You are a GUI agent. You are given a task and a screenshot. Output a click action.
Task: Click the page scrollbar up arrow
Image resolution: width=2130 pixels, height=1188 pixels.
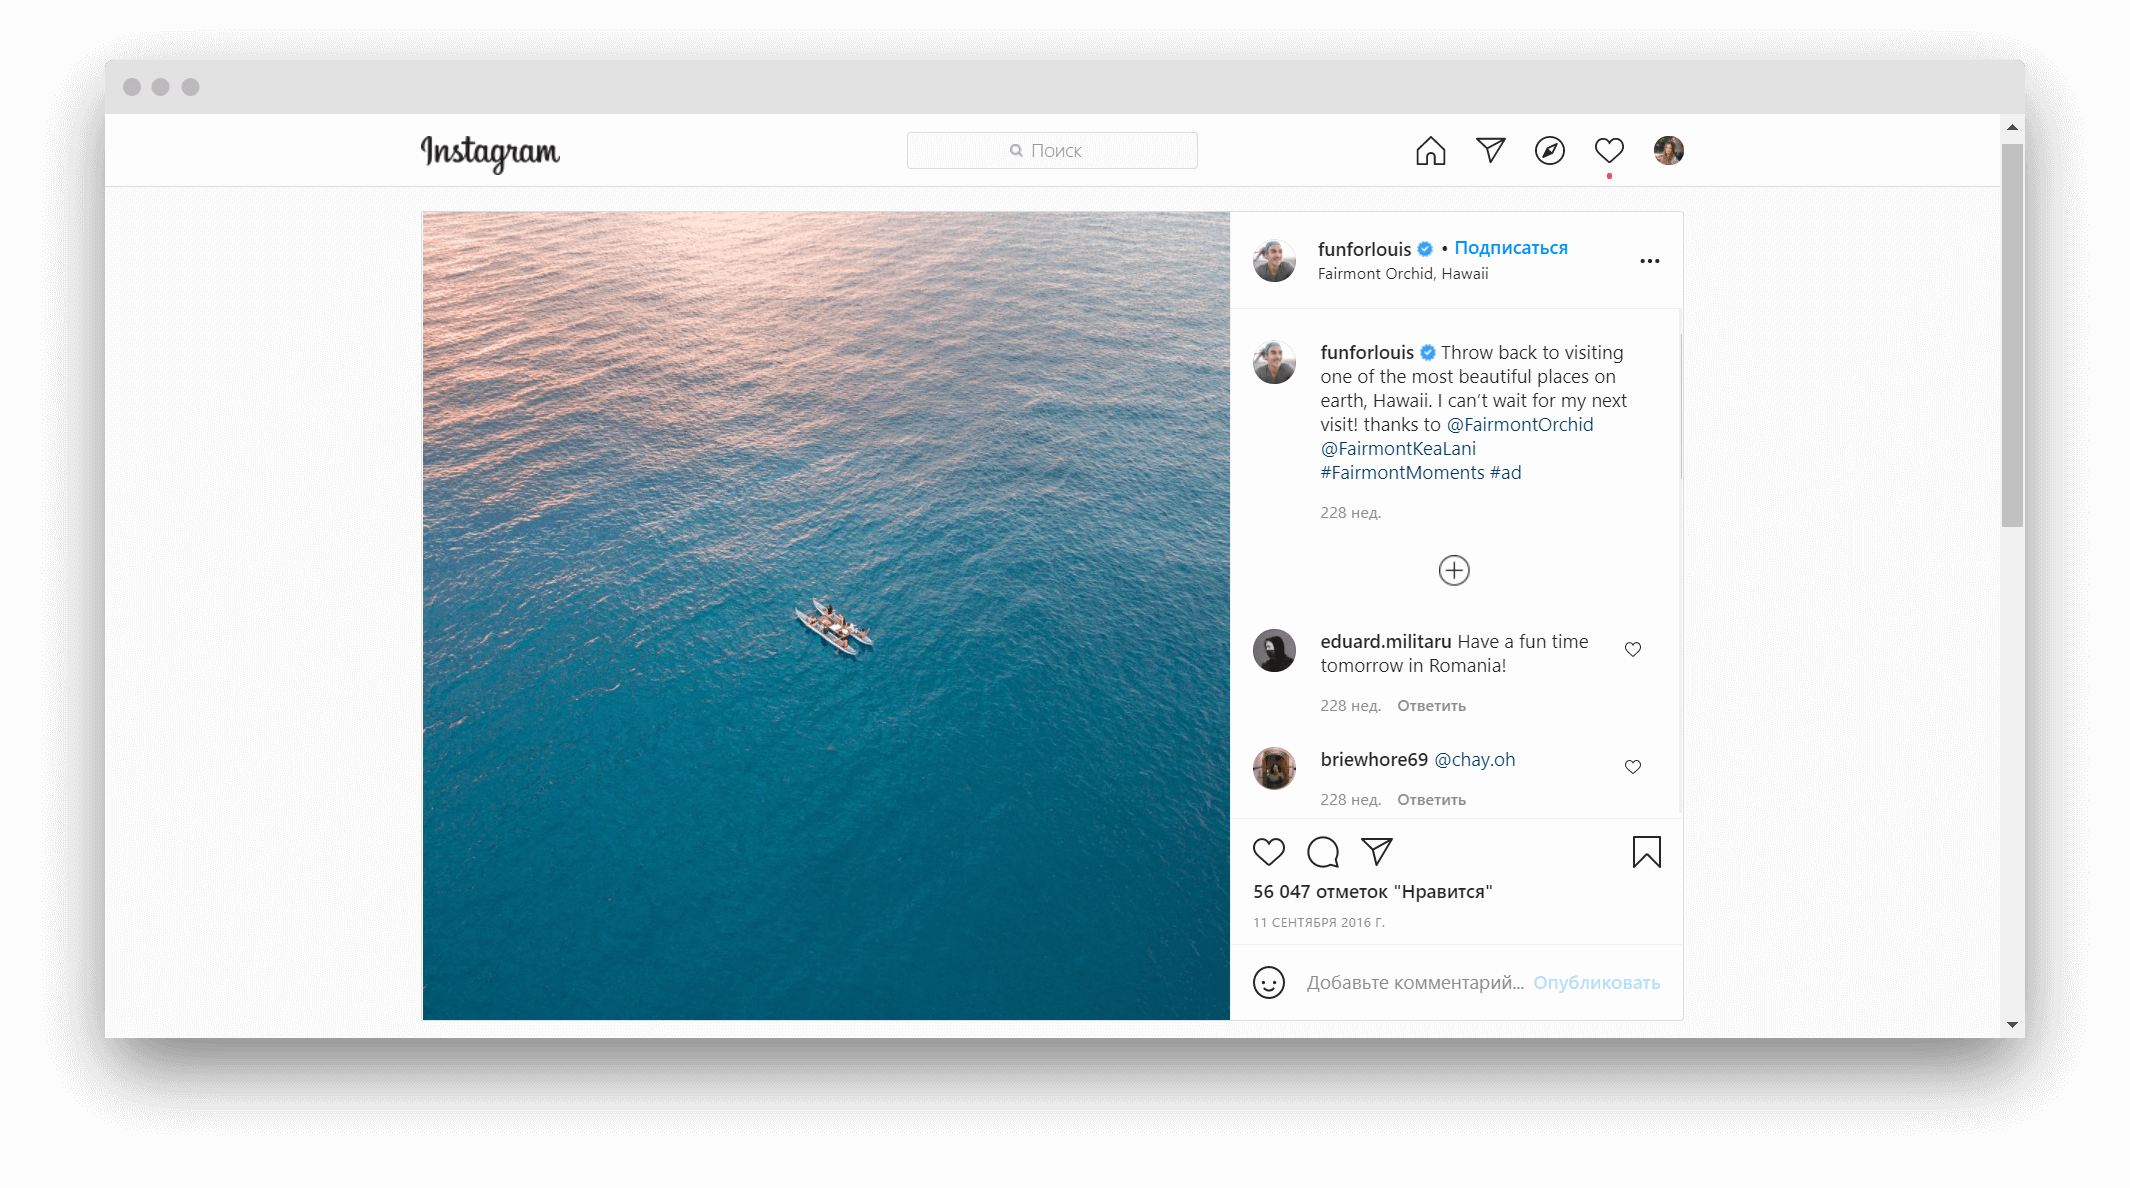(2012, 128)
